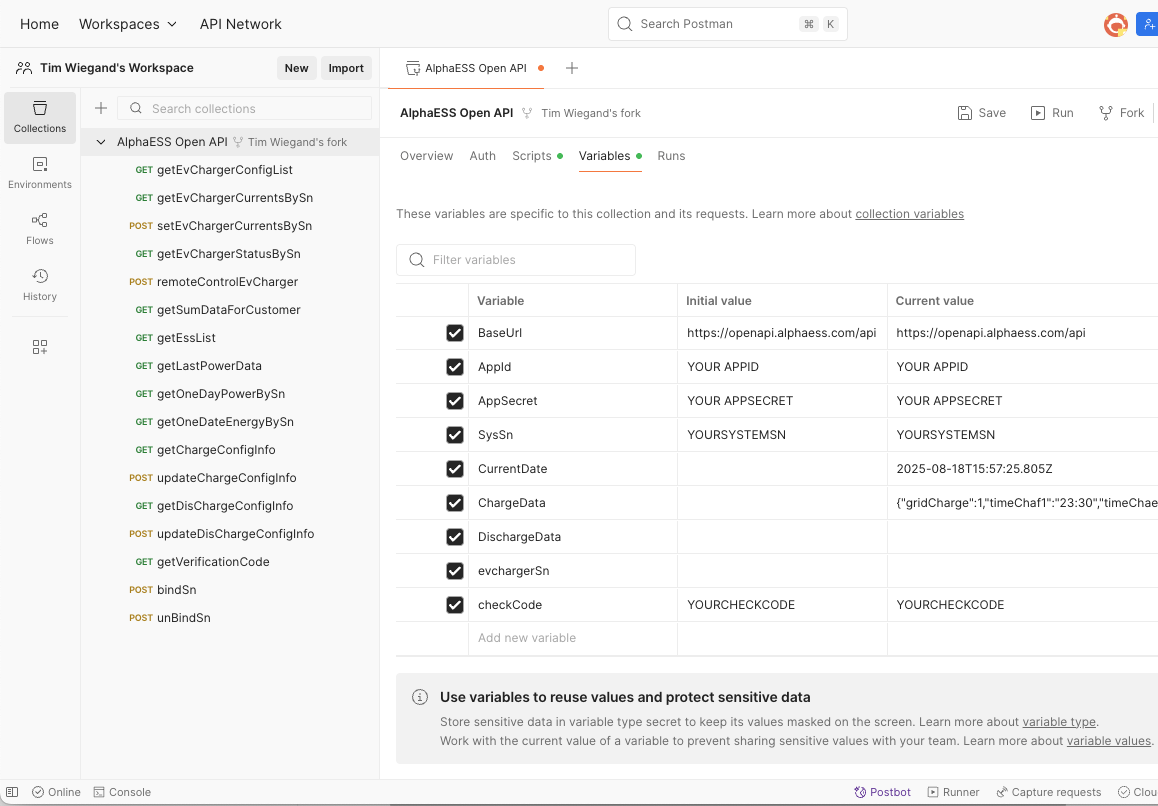The height and width of the screenshot is (806, 1158).
Task: Click the New button in workspace header
Action: 296,68
